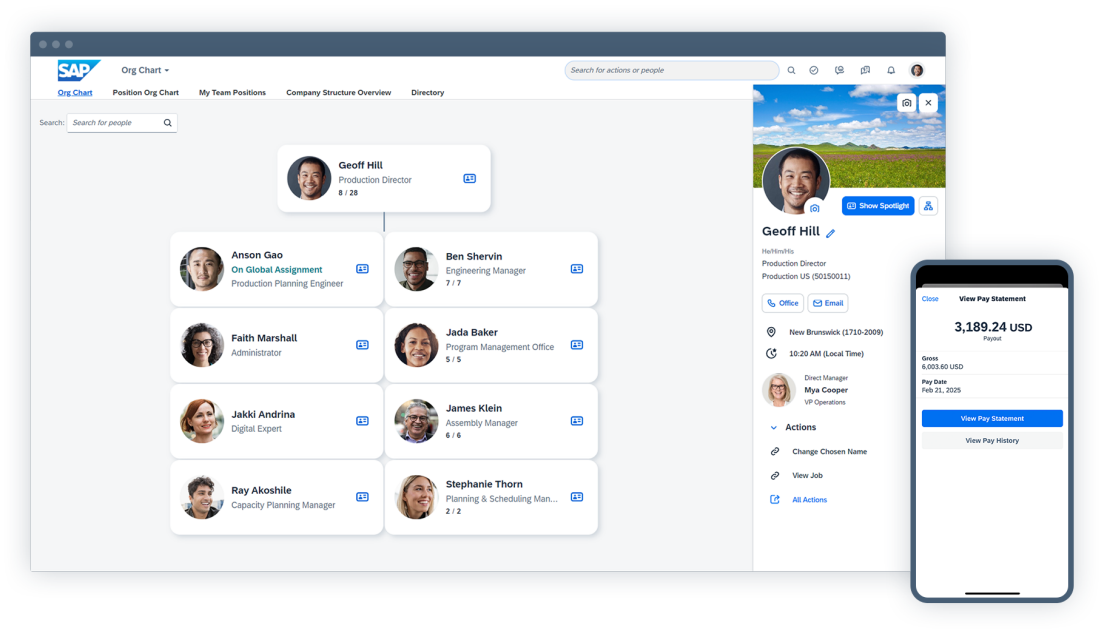Collapse the Actions section
The height and width of the screenshot is (634, 1104).
773,427
